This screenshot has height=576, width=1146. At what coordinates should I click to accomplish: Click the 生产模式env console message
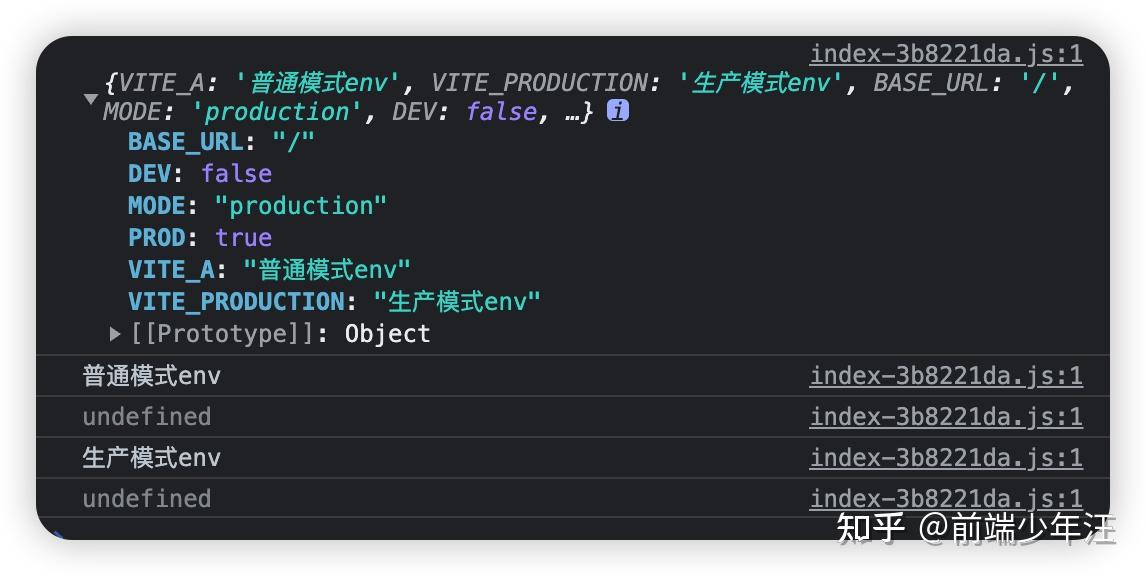pyautogui.click(x=151, y=458)
